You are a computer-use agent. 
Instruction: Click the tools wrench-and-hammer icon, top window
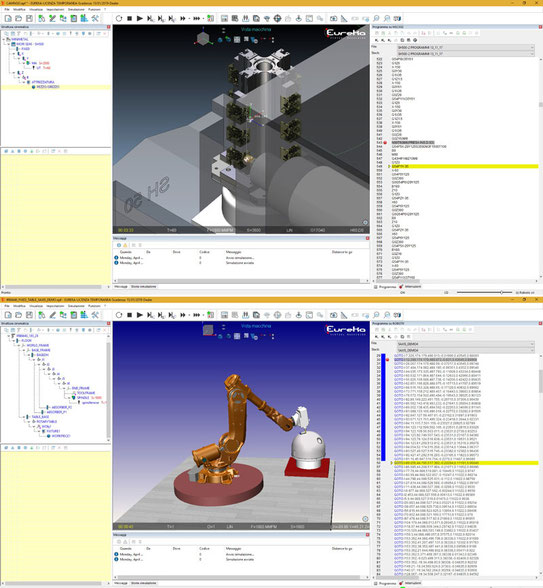click(95, 18)
